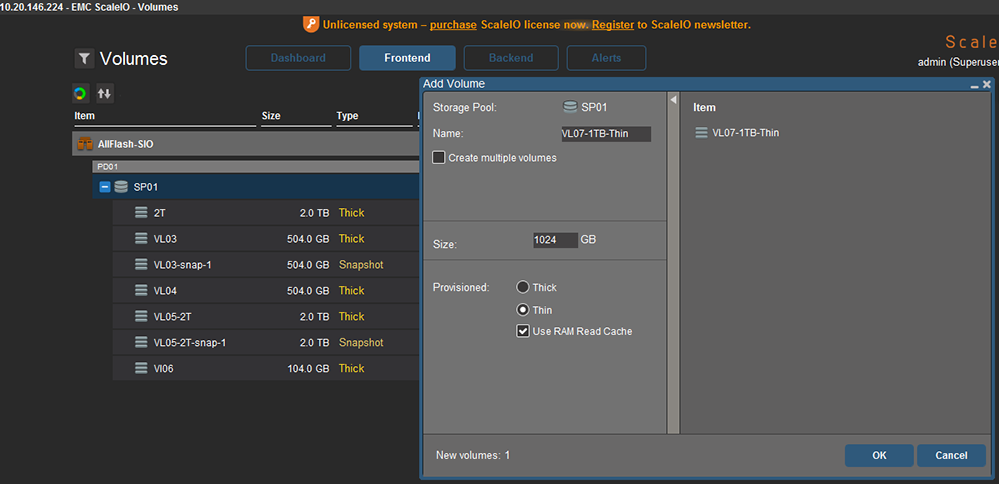Open the Alerts tab
Viewport: 999px width, 484px height.
tap(607, 58)
